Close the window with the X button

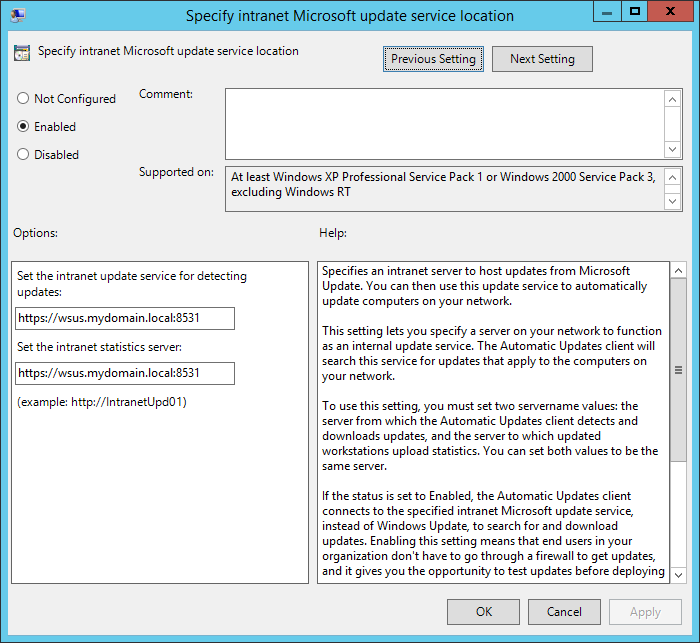670,12
